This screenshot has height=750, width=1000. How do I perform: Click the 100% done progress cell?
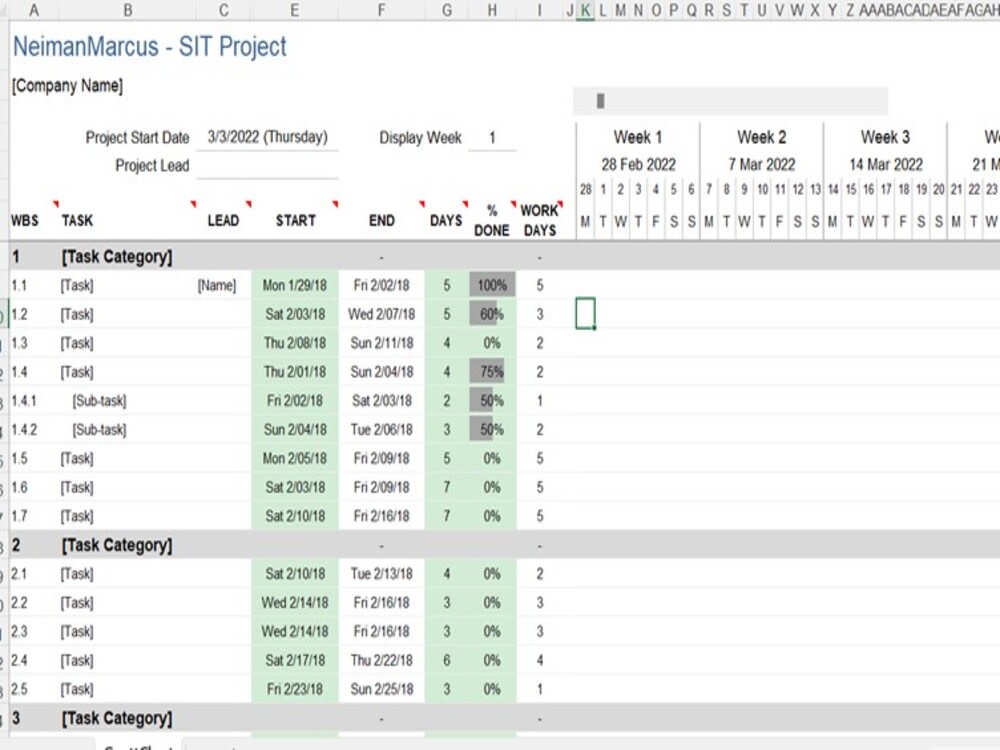[492, 285]
